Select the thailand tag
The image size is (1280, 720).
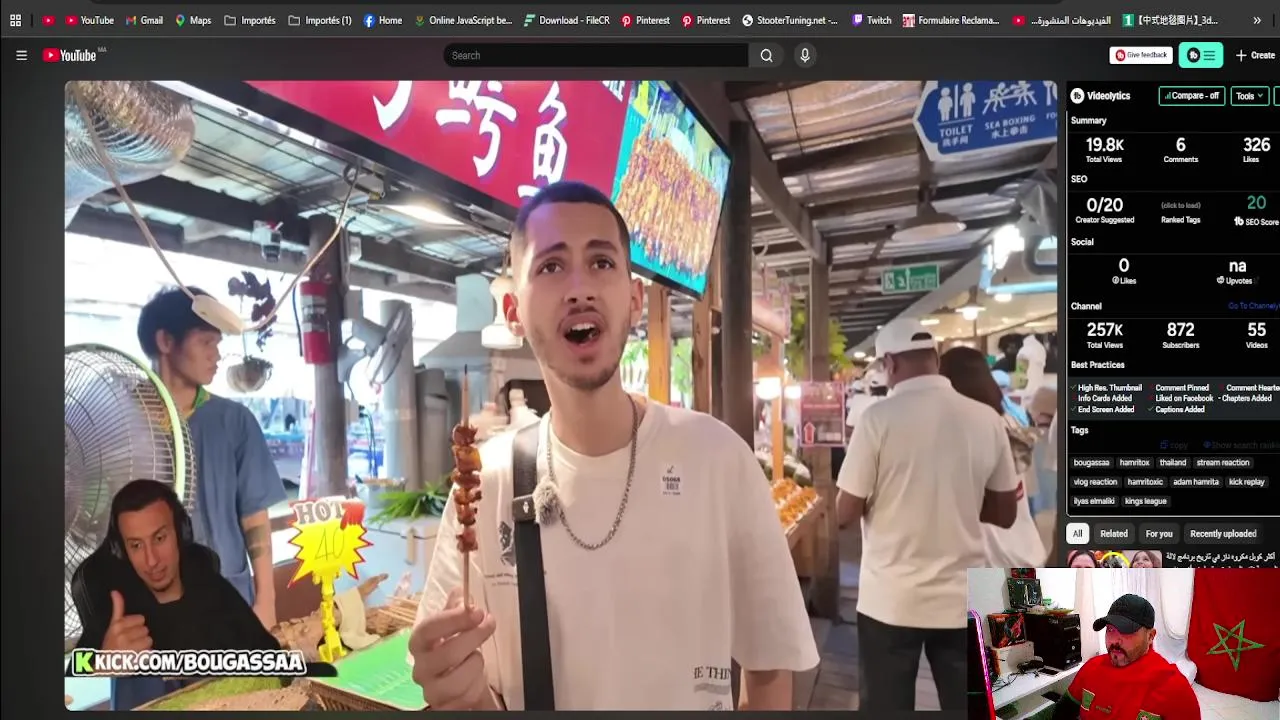coord(1173,463)
